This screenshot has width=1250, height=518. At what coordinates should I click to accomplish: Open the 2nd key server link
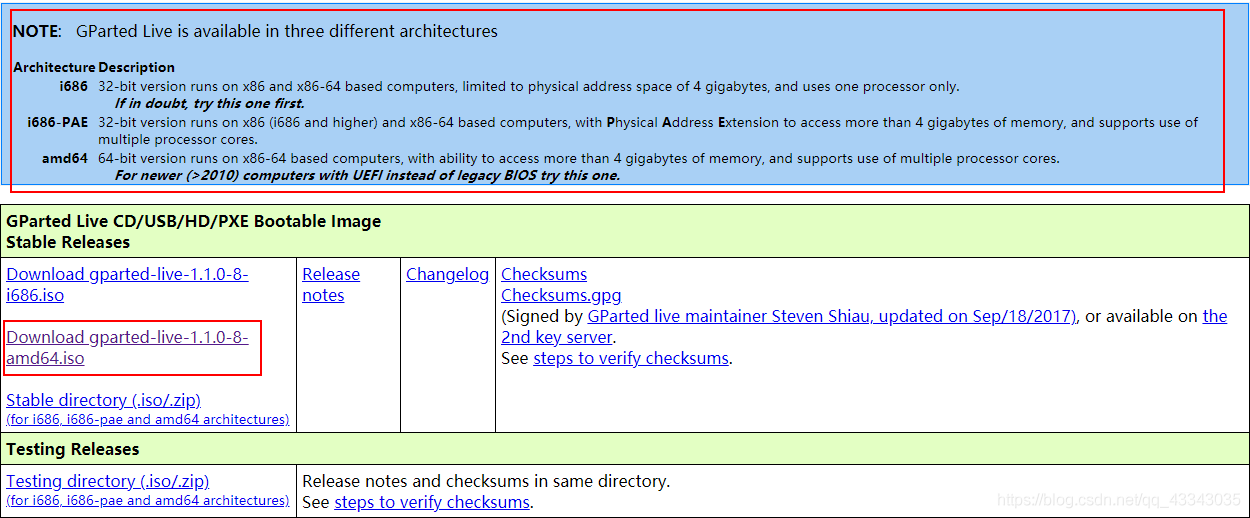[864, 327]
